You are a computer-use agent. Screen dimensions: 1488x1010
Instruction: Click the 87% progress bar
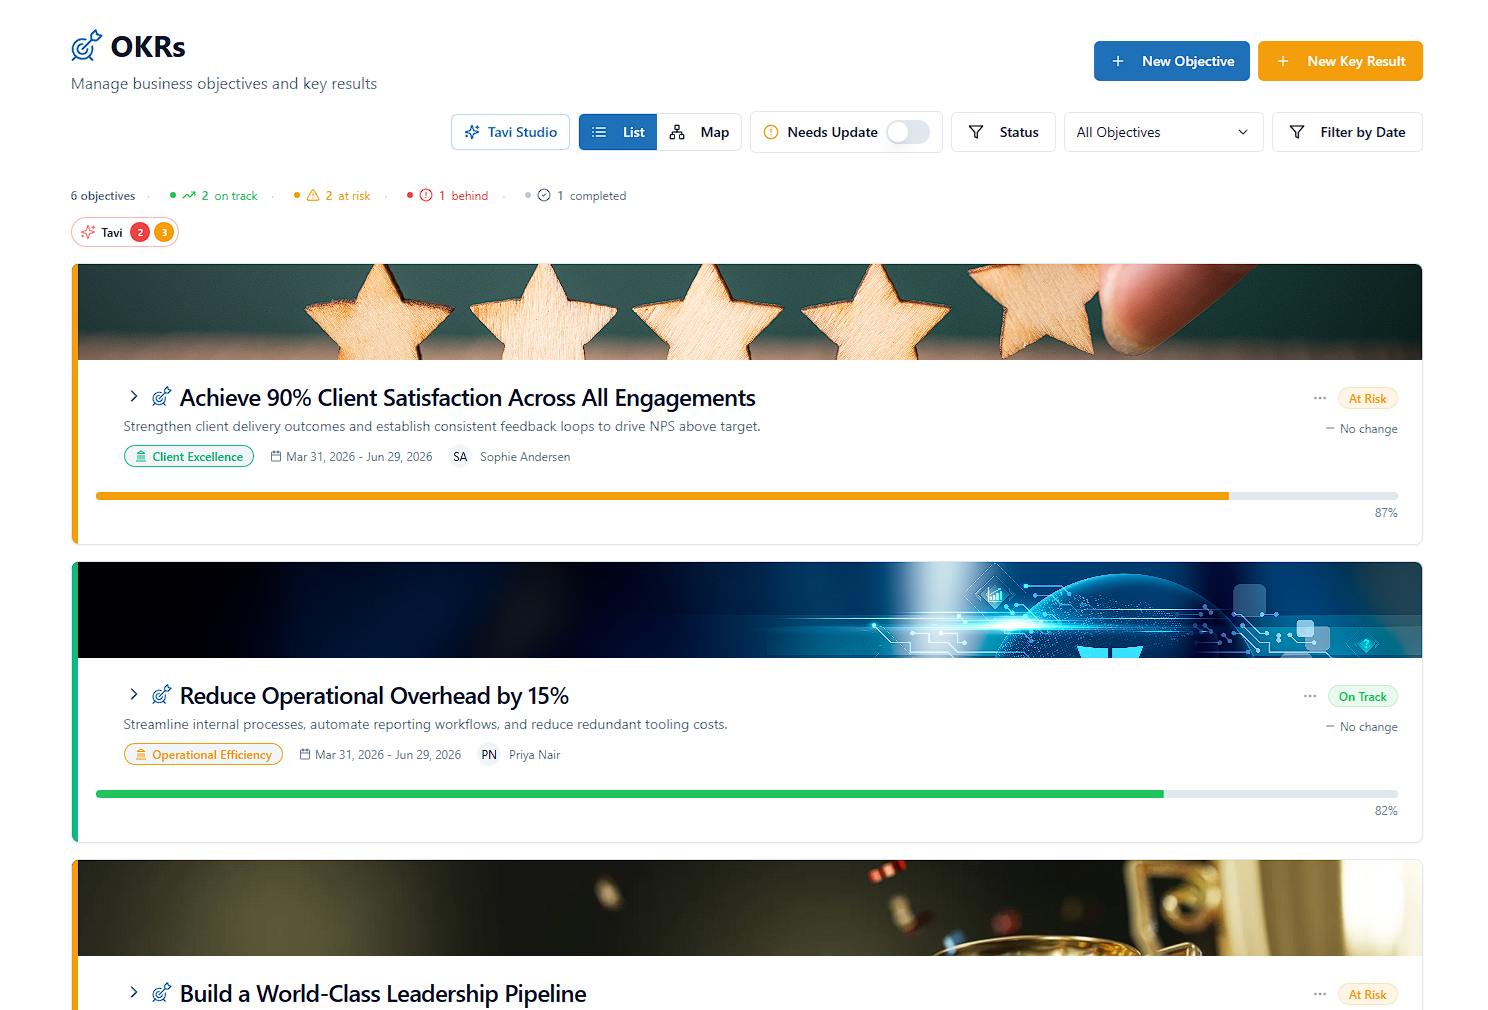click(747, 496)
